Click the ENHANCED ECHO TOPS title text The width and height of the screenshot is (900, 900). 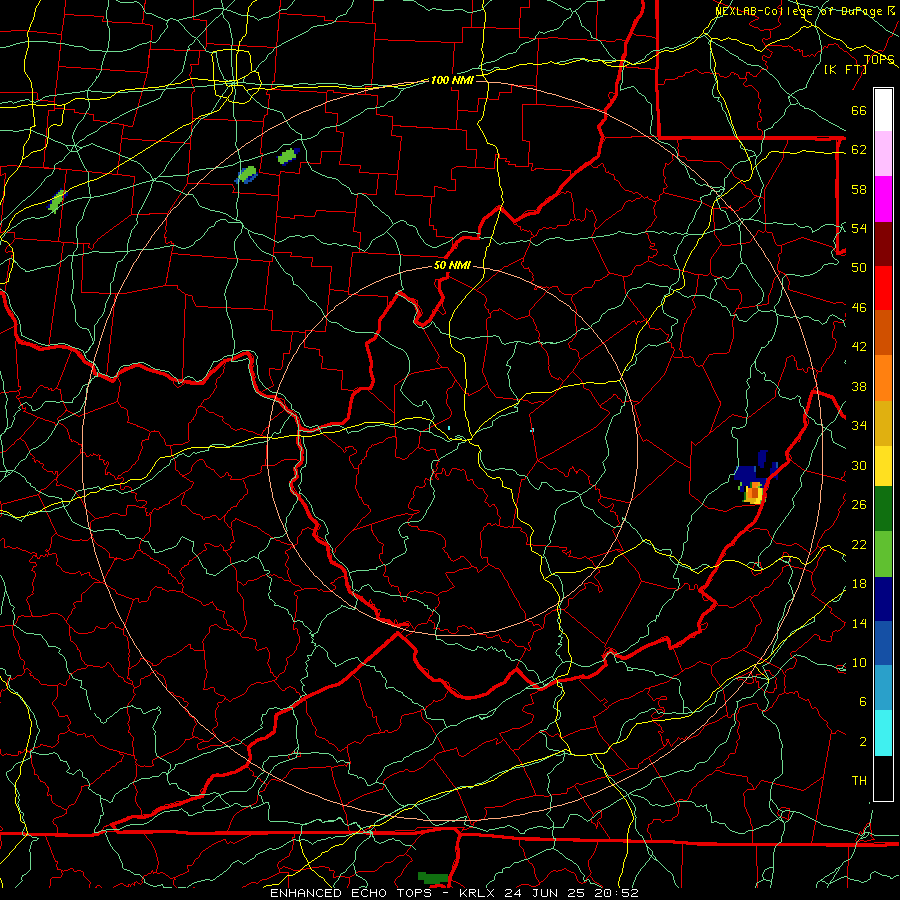click(x=351, y=893)
